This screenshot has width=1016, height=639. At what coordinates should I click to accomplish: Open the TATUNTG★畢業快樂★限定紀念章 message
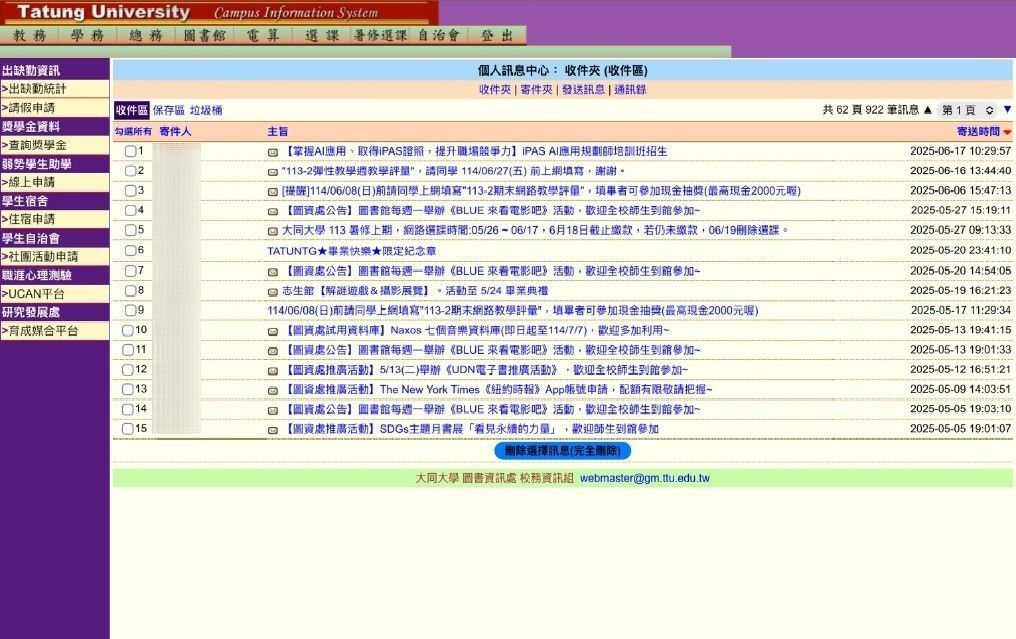352,251
